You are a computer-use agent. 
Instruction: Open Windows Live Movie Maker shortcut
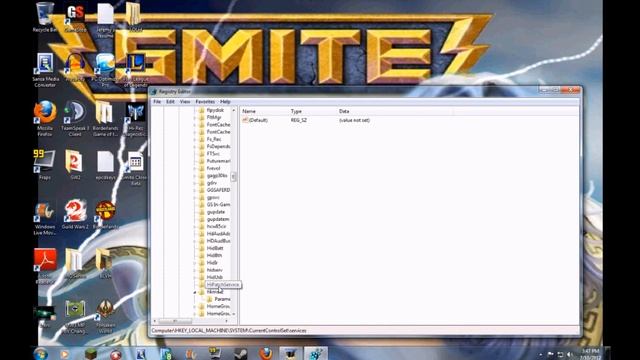[45, 218]
